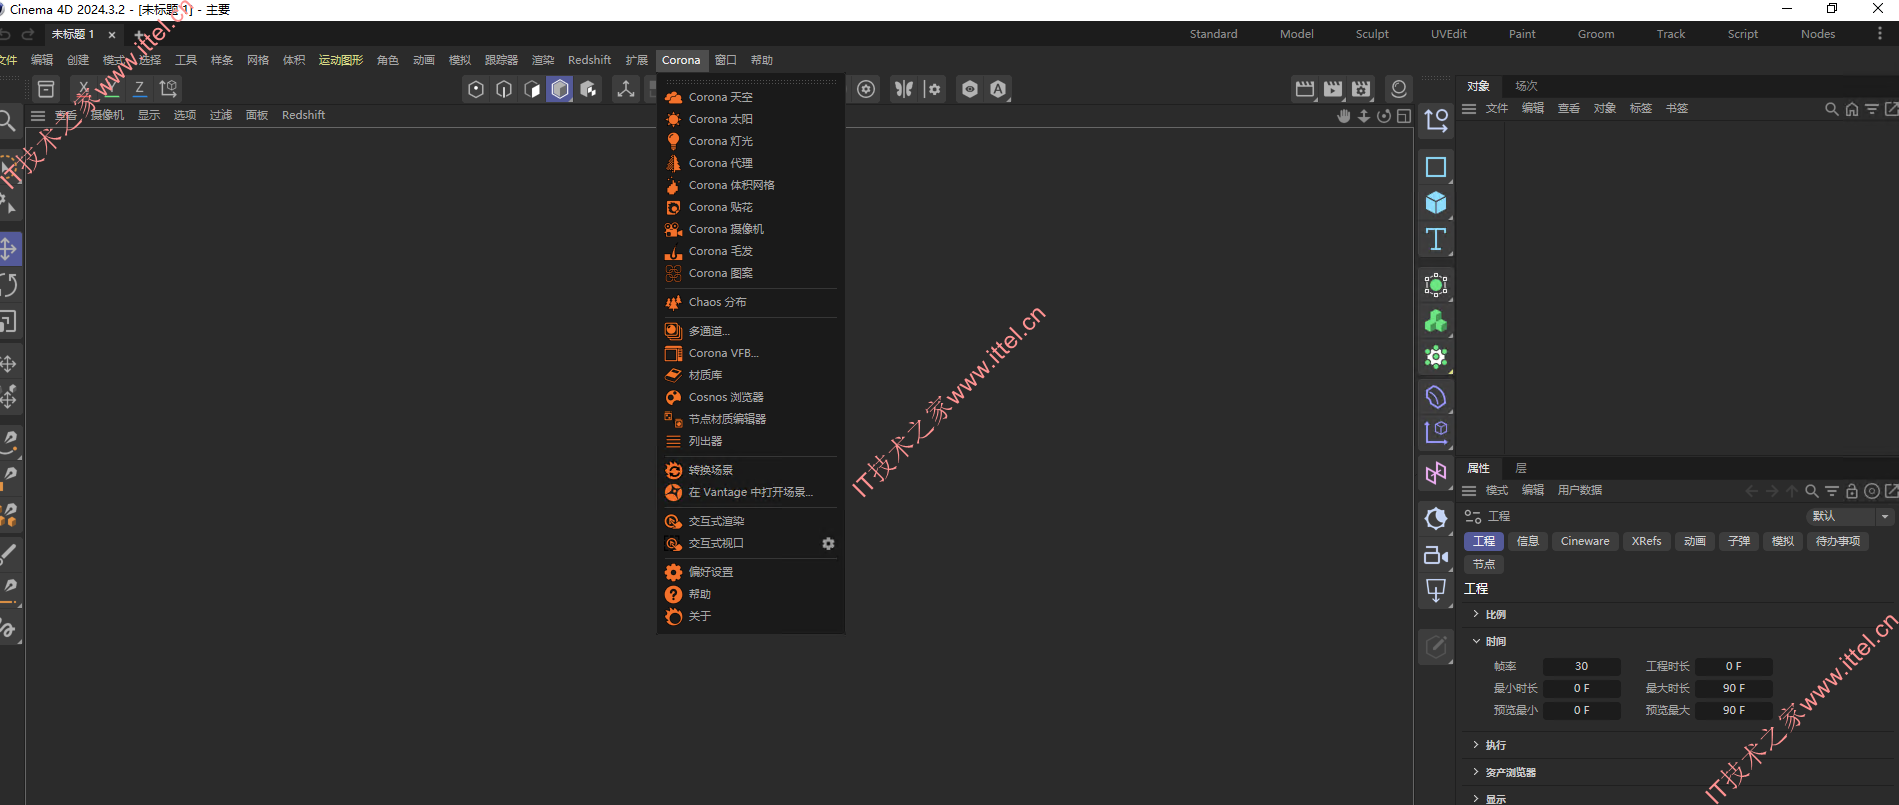Open the 层 tab in attributes panel
The height and width of the screenshot is (805, 1899).
click(1521, 468)
